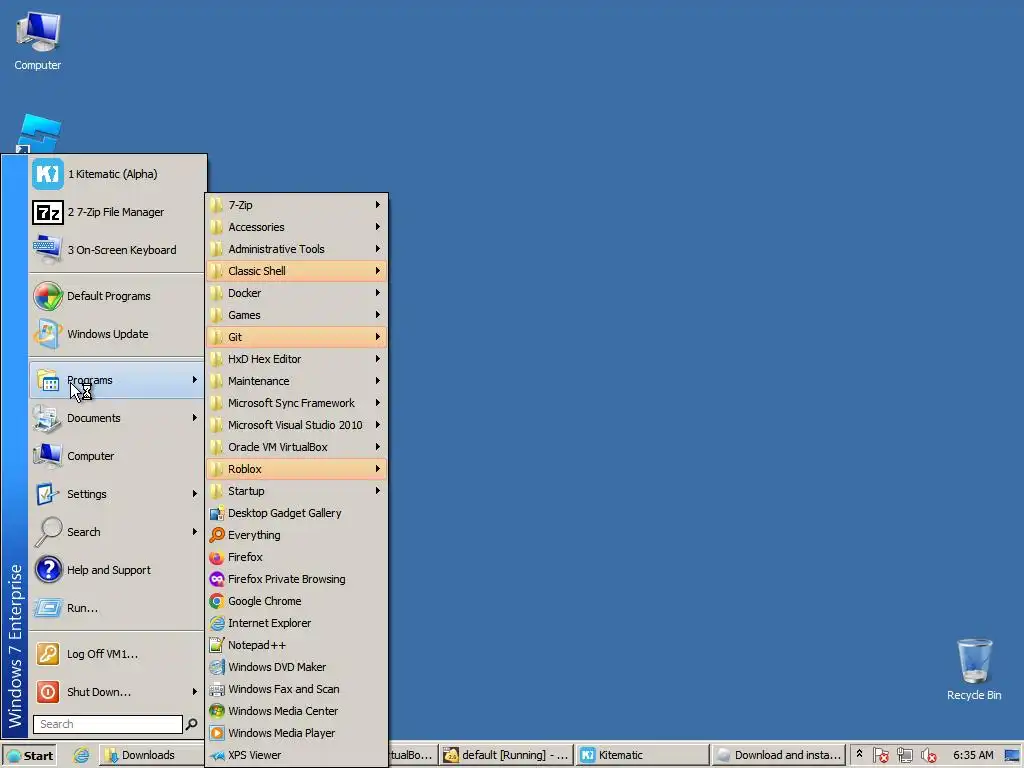This screenshot has height=768, width=1024.
Task: Open the Programs menu entry
Action: pyautogui.click(x=117, y=380)
